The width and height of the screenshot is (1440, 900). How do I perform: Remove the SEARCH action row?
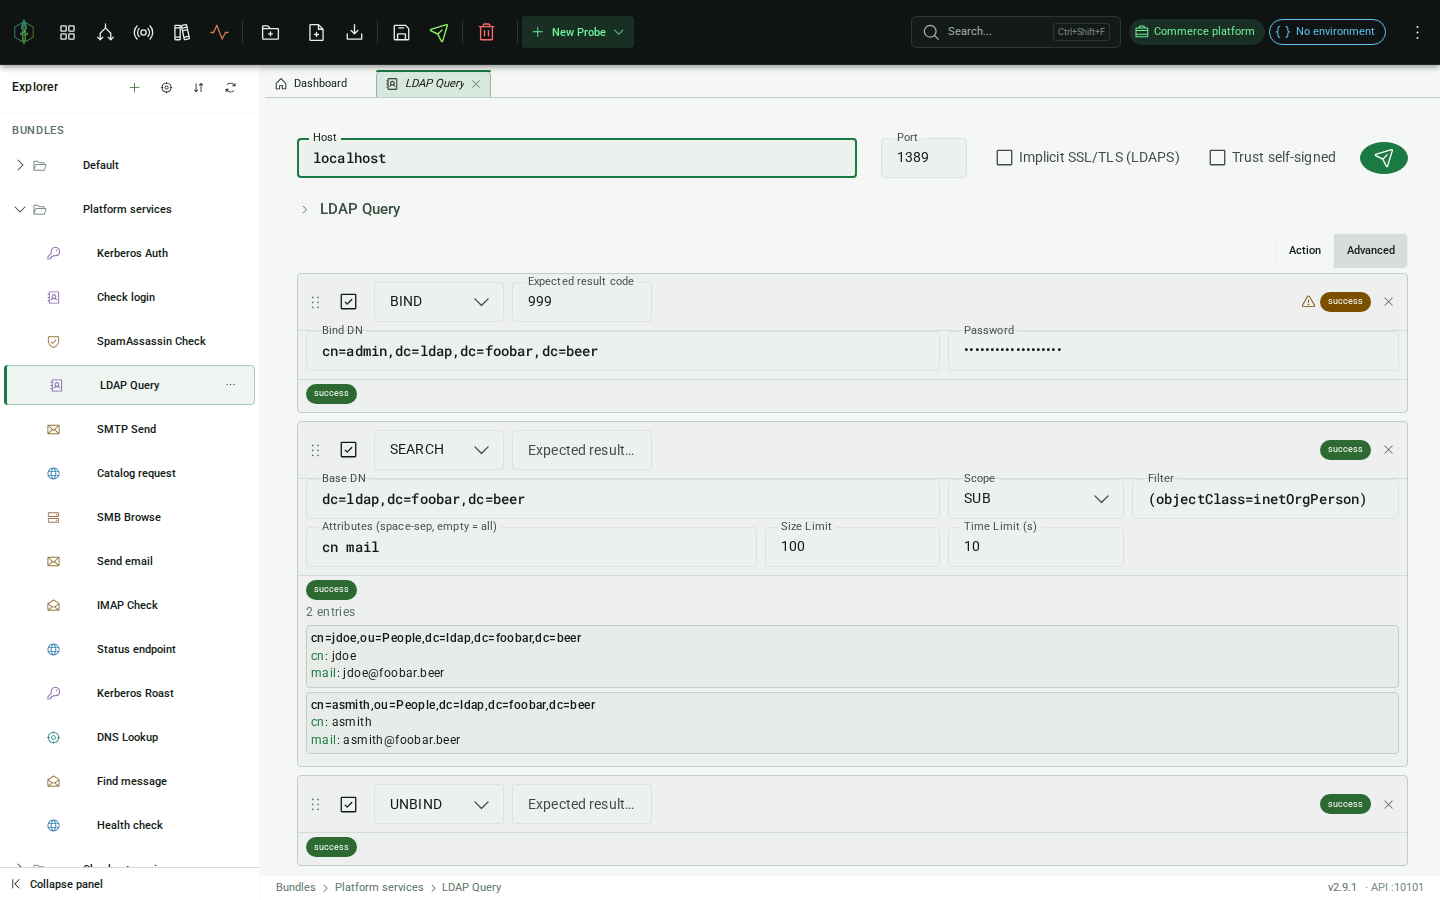[1388, 449]
